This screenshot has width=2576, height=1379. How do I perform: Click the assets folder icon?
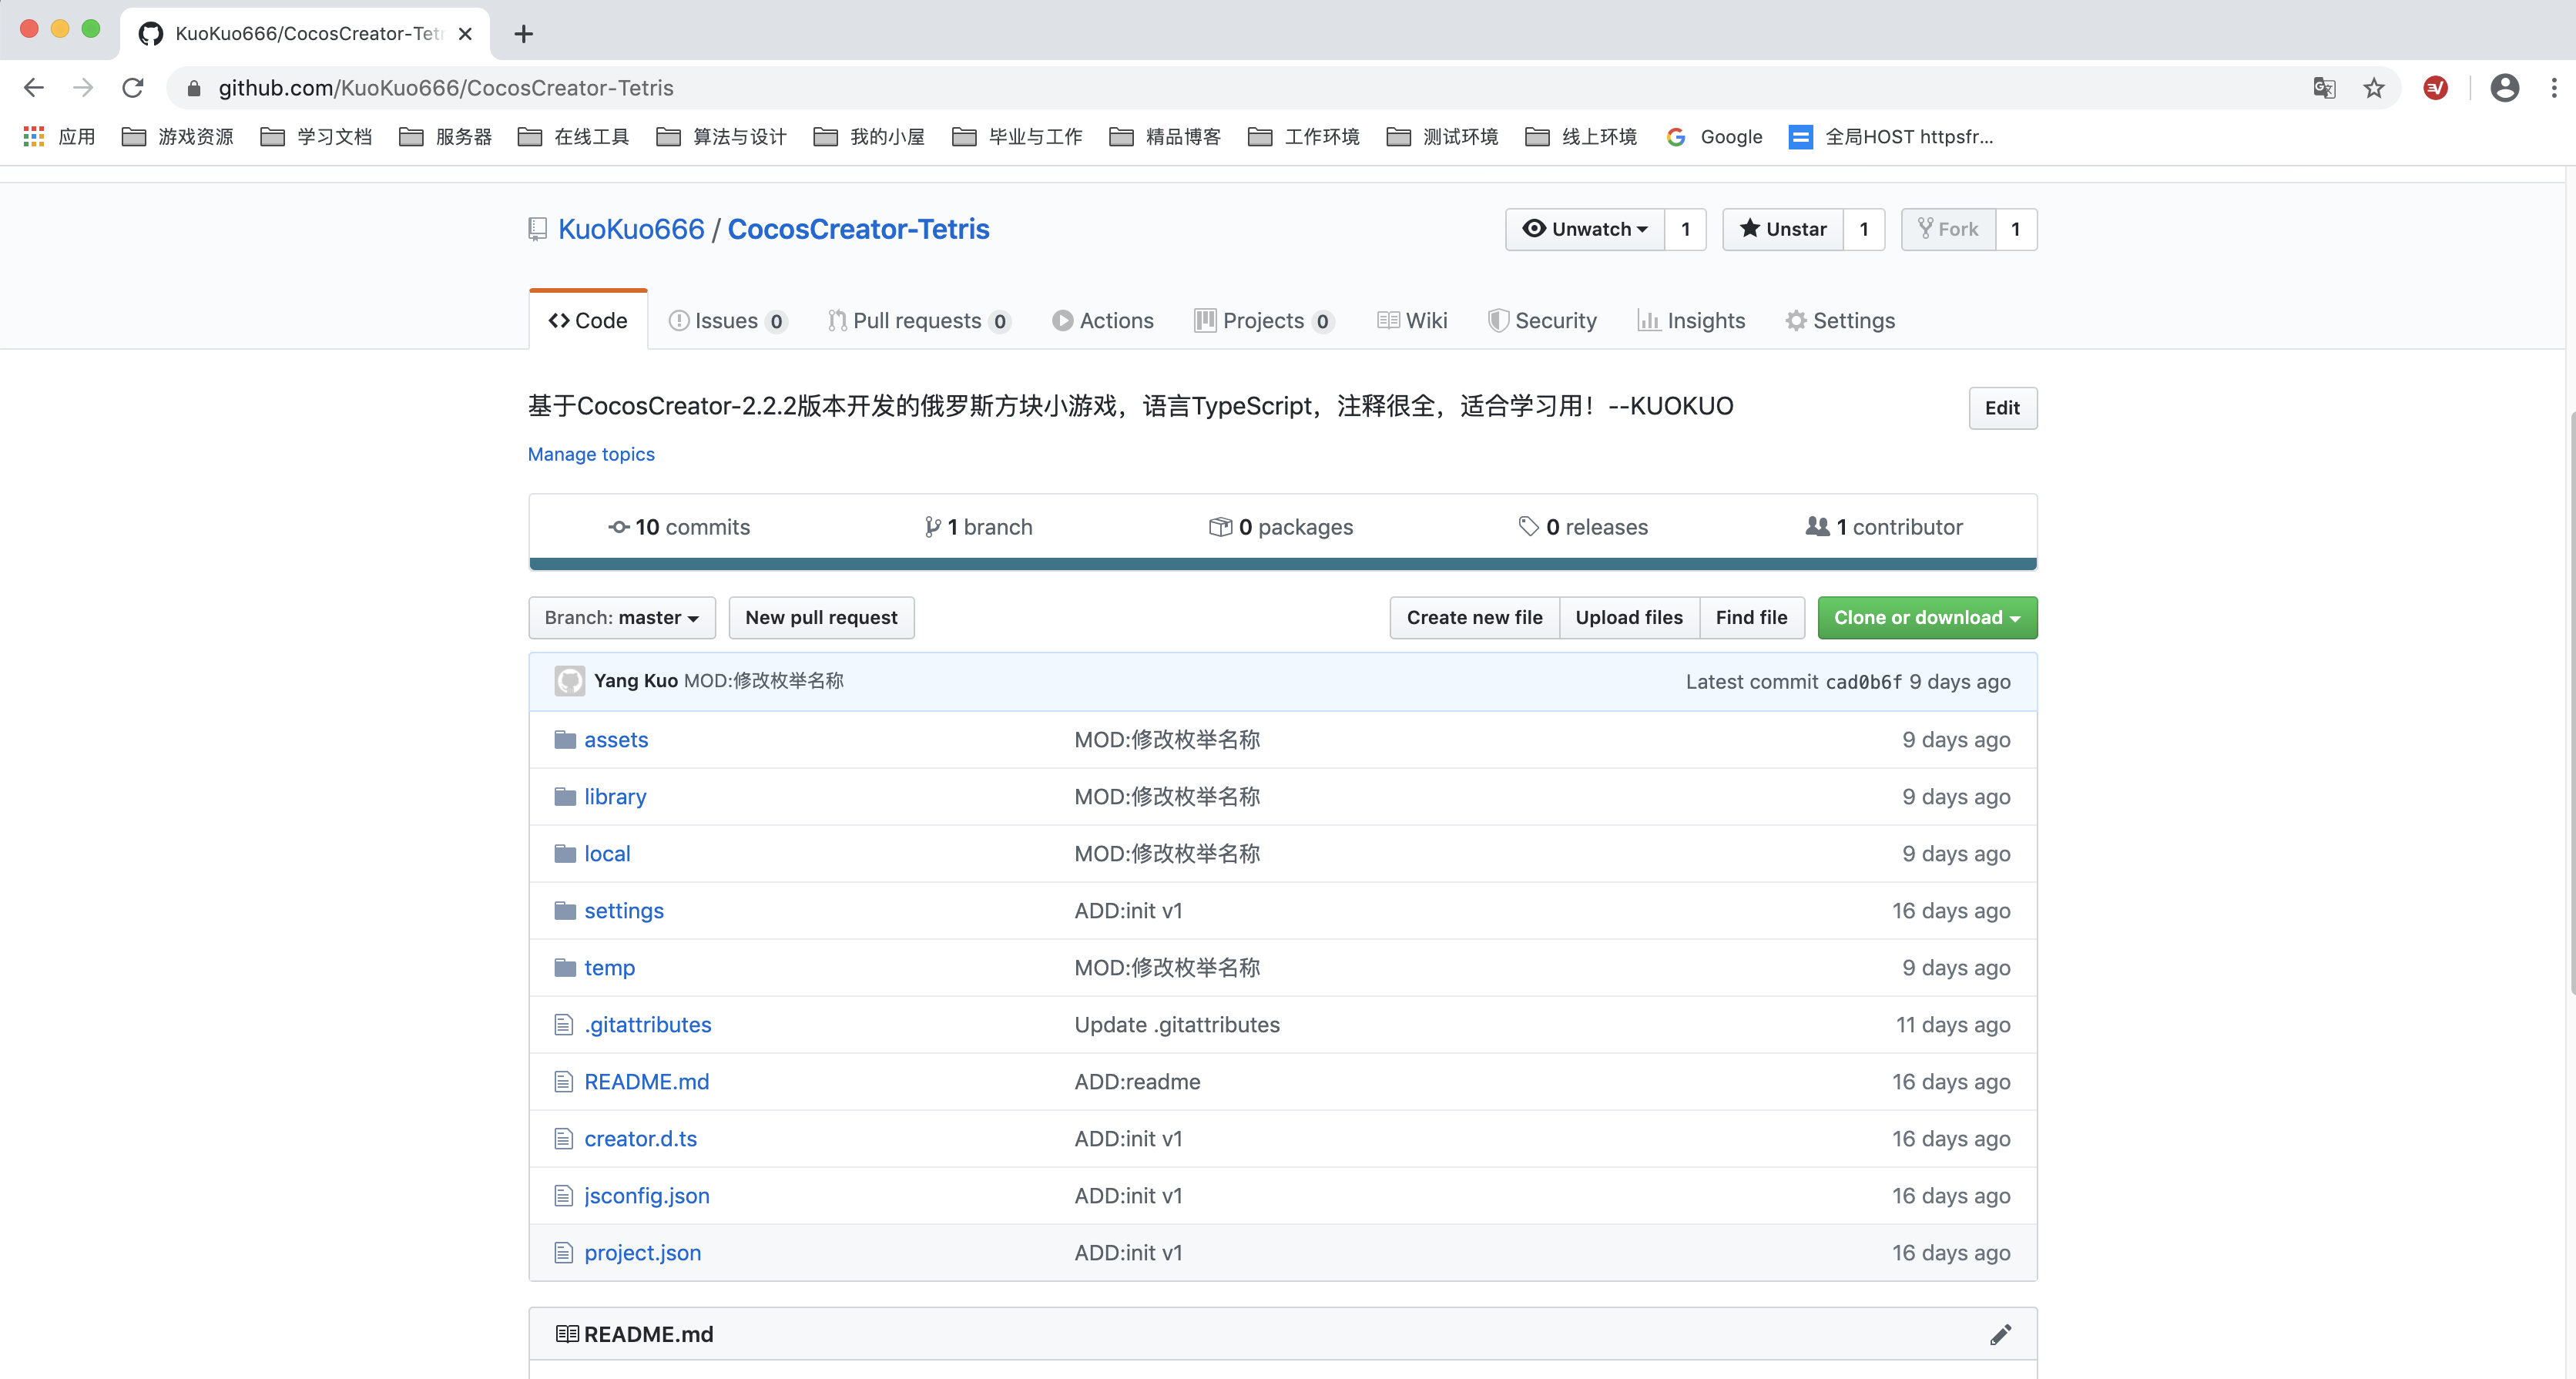(565, 740)
